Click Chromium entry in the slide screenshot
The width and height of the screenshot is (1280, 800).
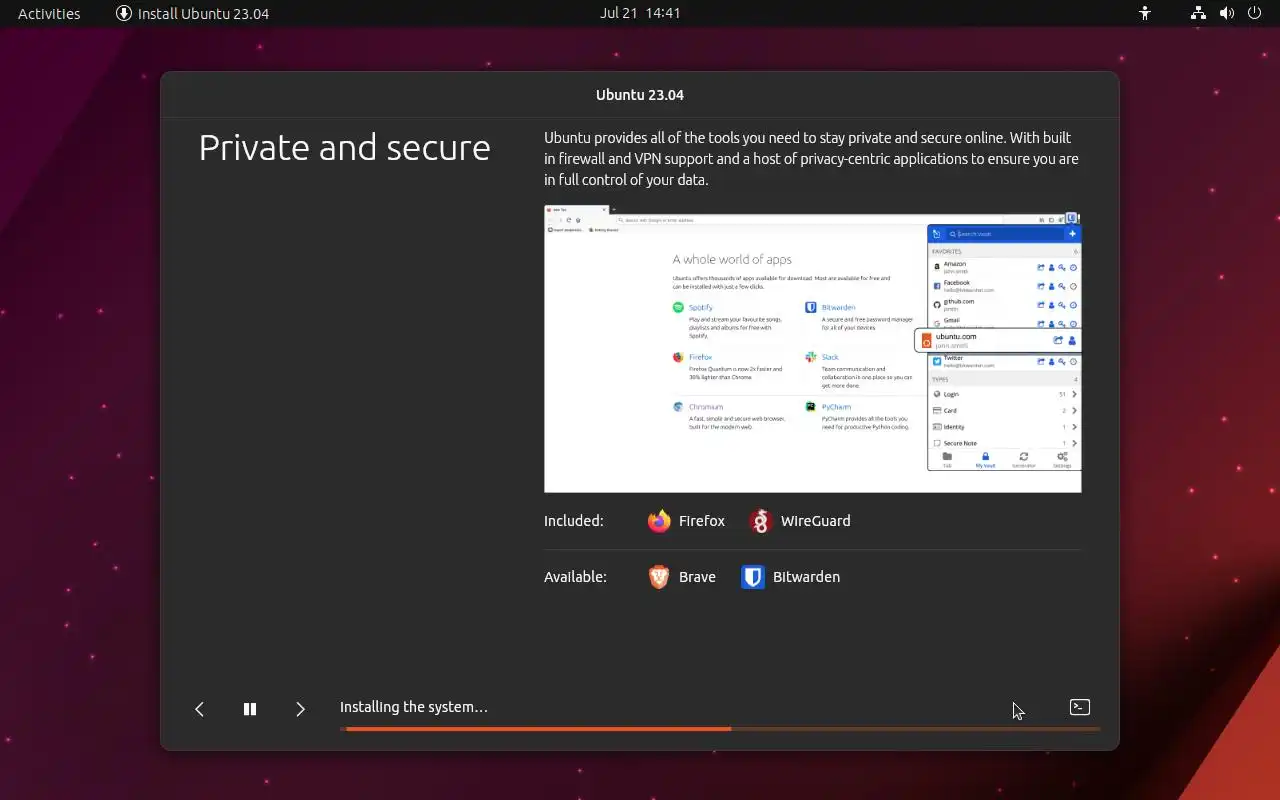click(705, 407)
